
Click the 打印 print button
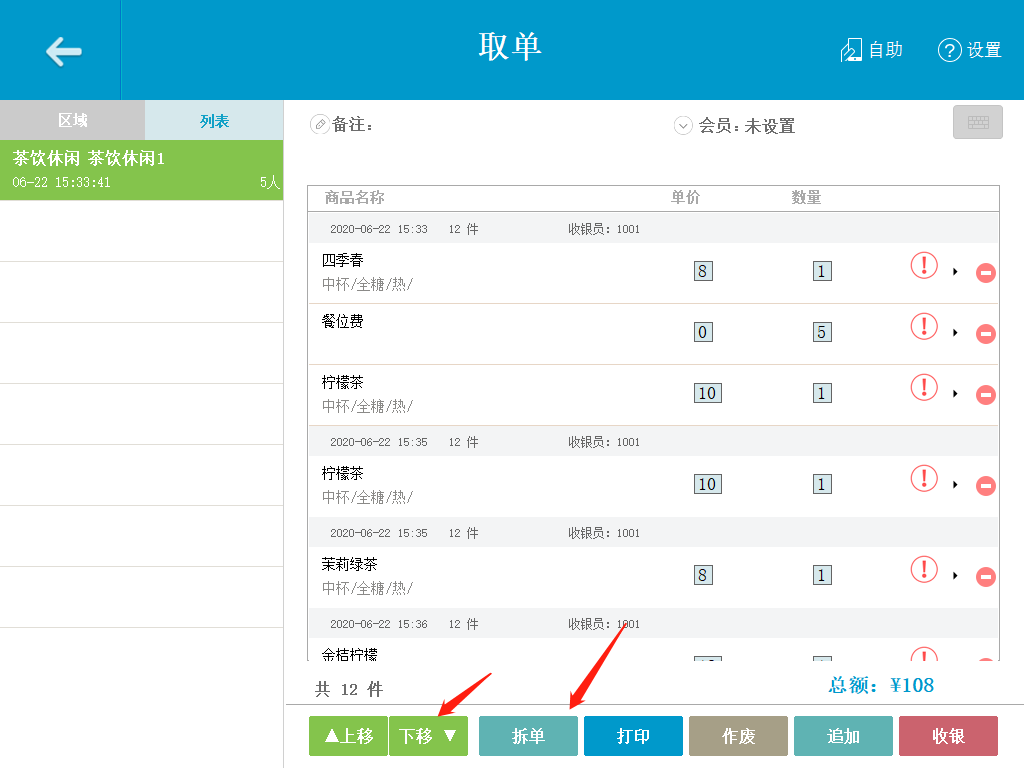633,736
